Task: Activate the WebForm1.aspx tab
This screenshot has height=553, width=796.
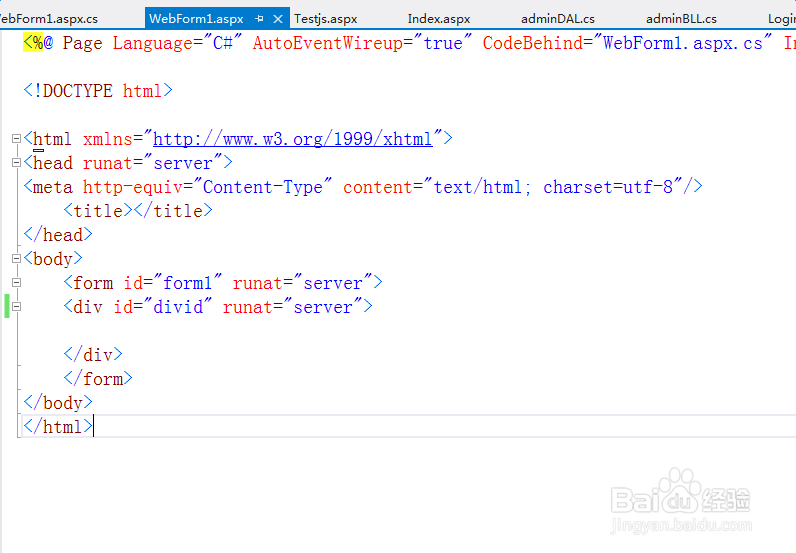Action: point(196,19)
